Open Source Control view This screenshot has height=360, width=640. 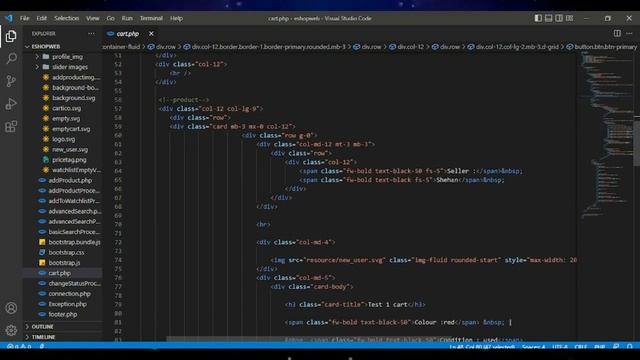click(x=11, y=81)
